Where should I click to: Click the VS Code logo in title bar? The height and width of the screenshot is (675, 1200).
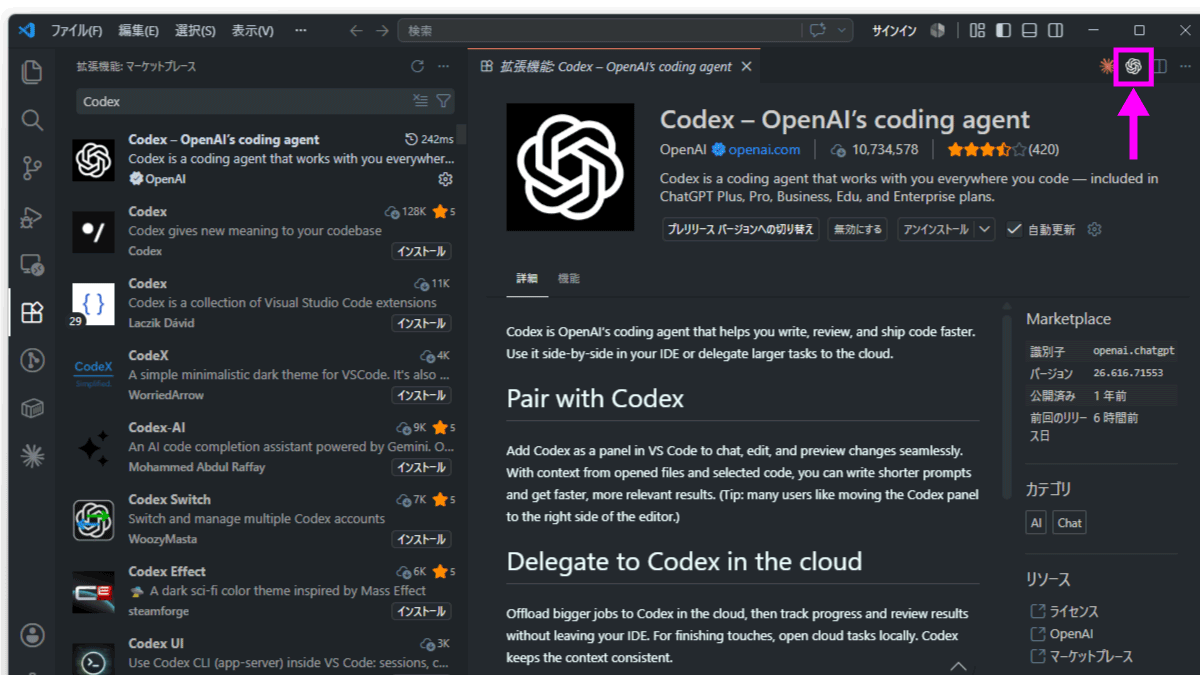(x=27, y=31)
